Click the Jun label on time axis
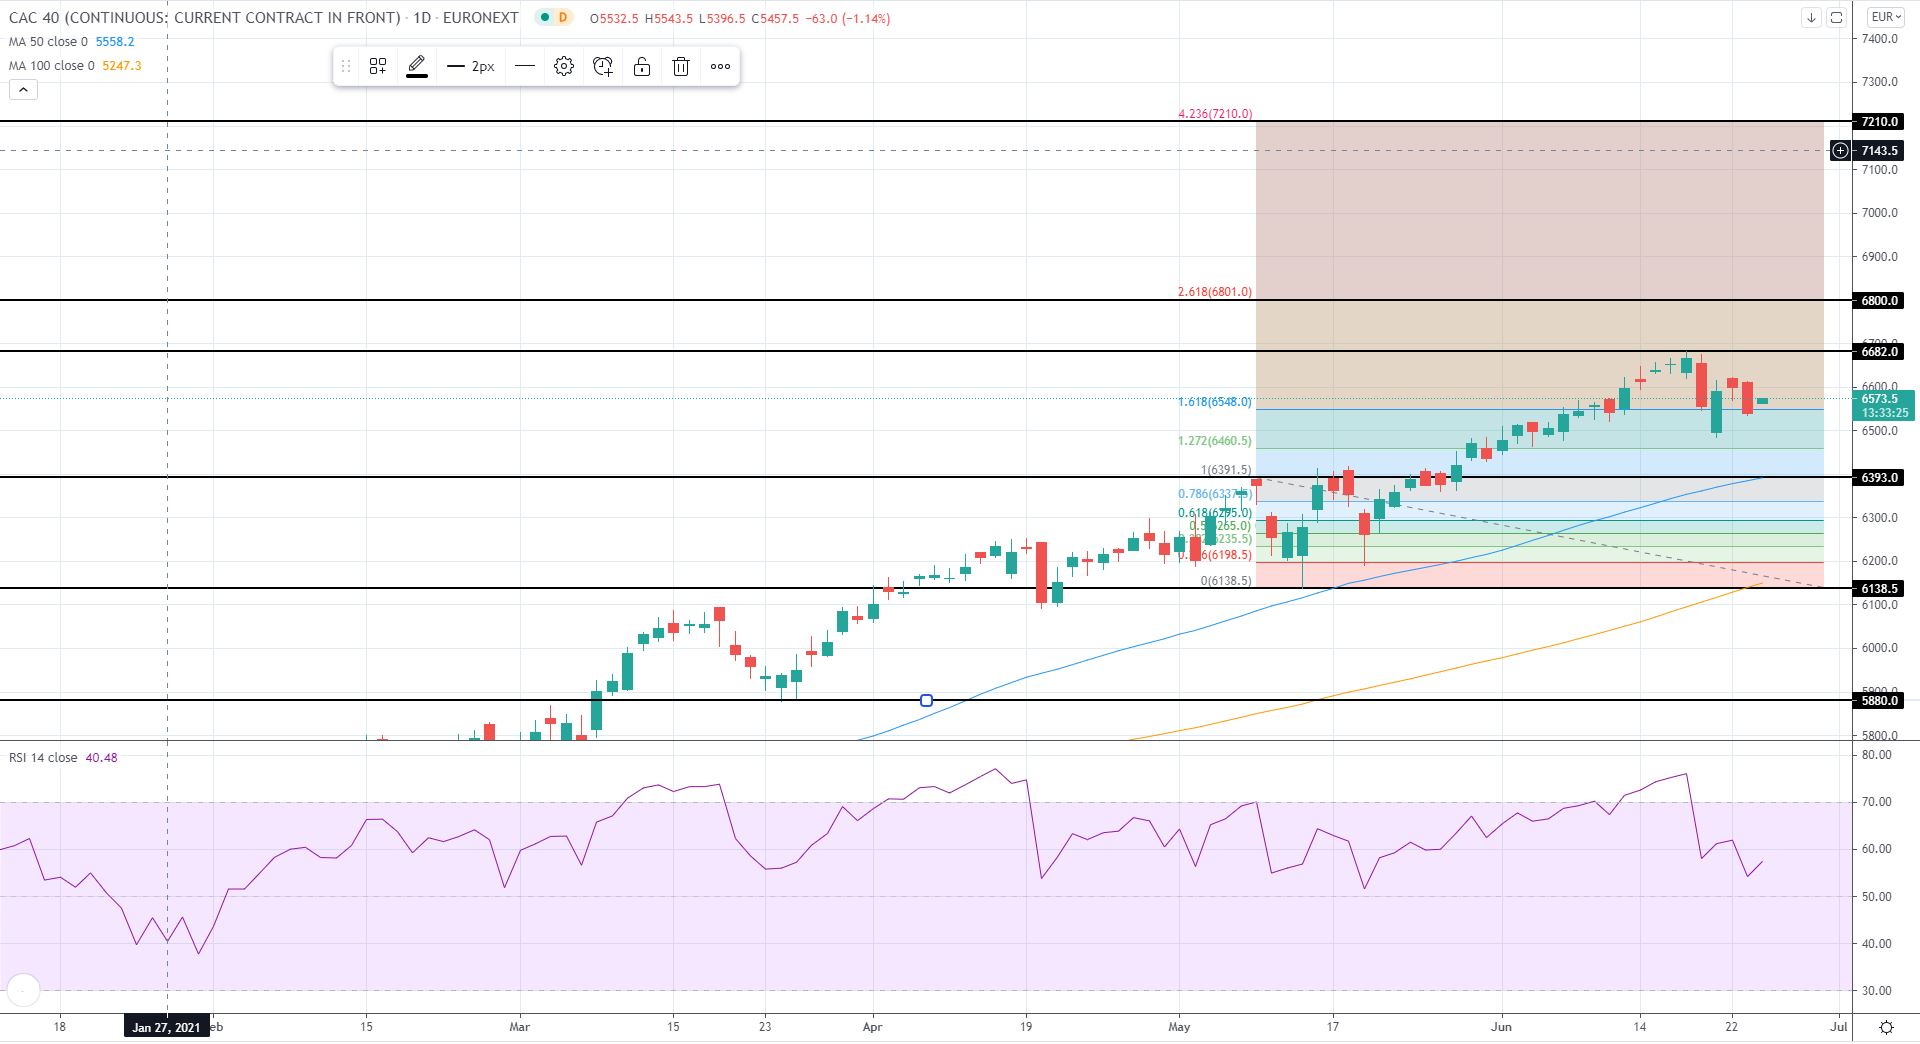The height and width of the screenshot is (1044, 1920). (1501, 1026)
